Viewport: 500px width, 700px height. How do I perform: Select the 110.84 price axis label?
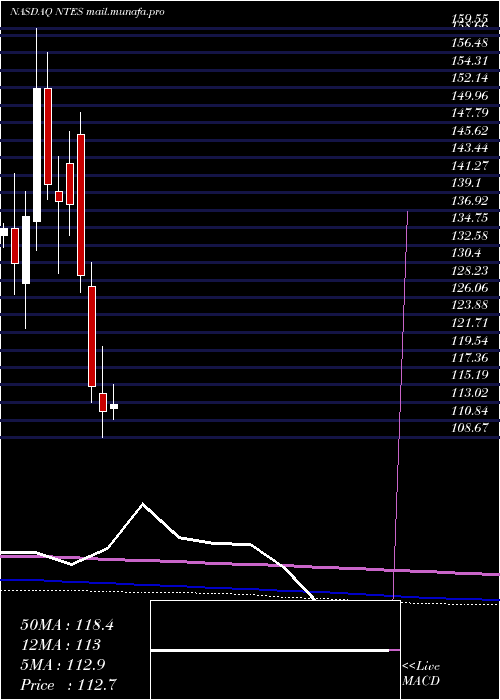[x=470, y=411]
